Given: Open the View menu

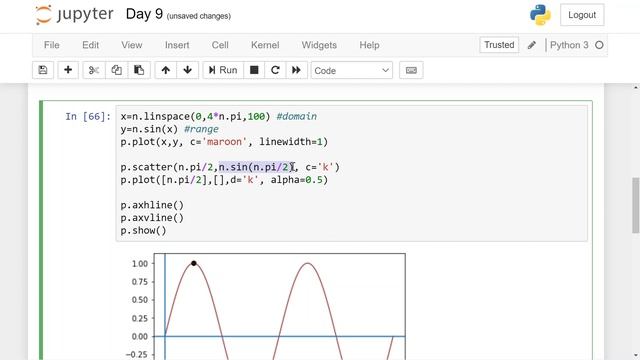Looking at the screenshot, I should [x=131, y=45].
